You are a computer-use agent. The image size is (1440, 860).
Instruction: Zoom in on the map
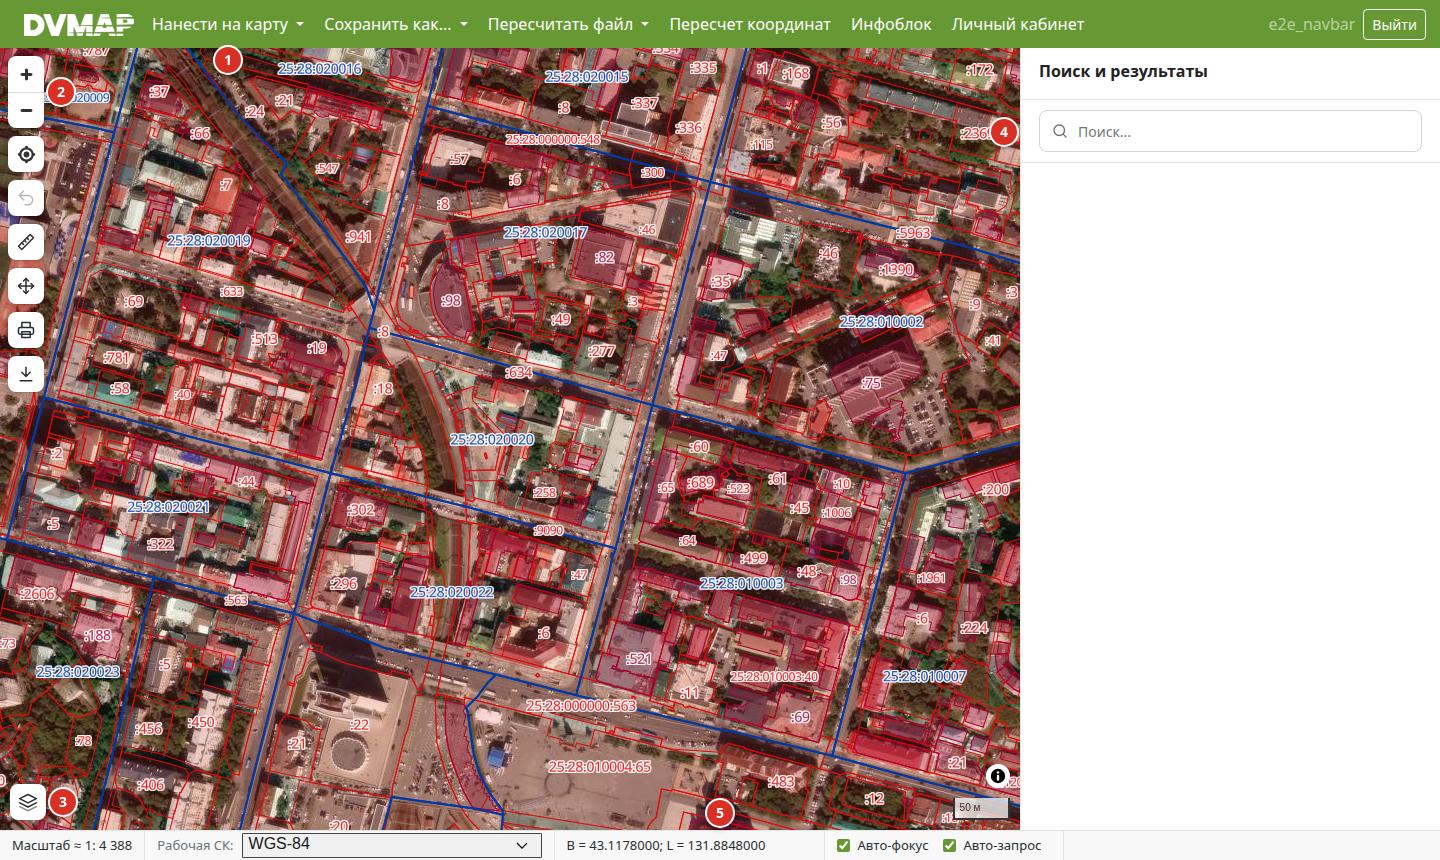(x=26, y=75)
